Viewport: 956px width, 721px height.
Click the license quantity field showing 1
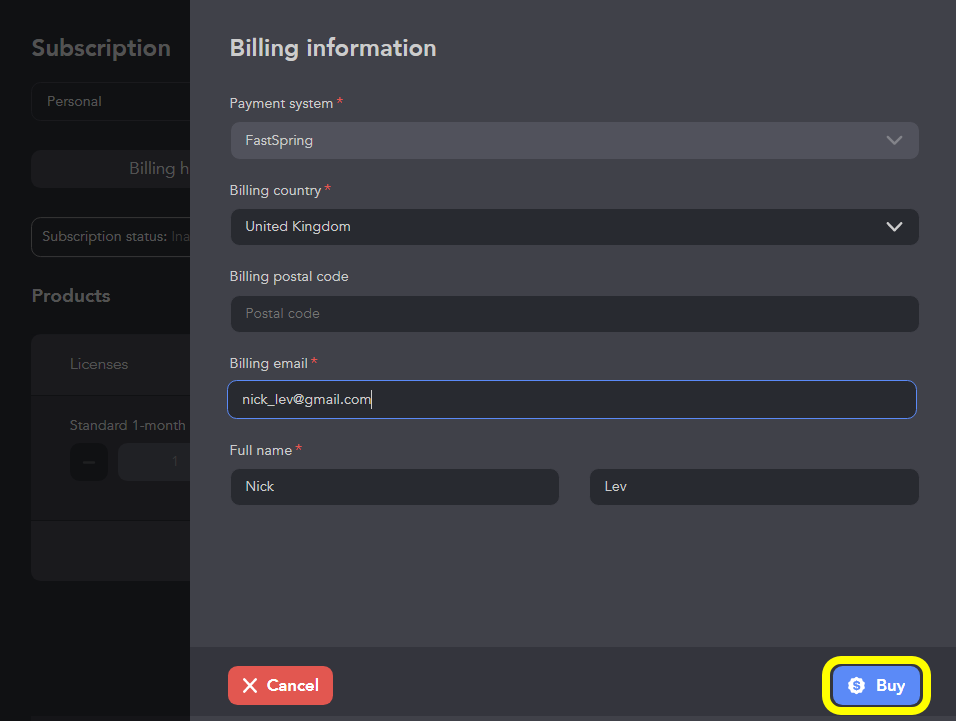(155, 461)
